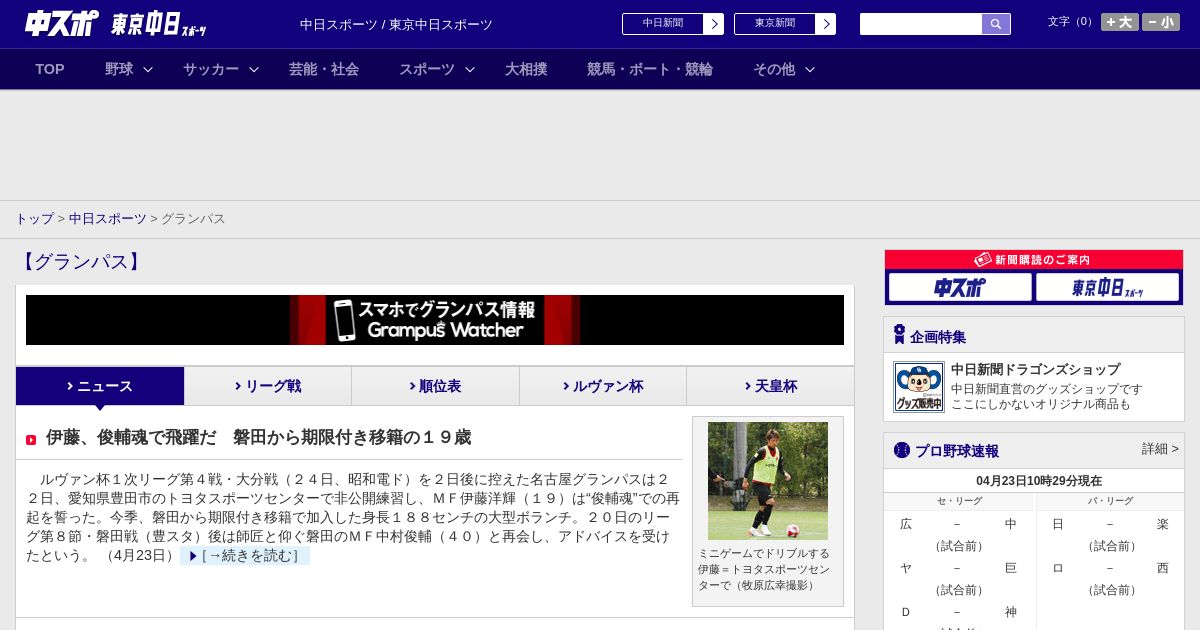Screen dimensions: 1200x630
Task: Open 中日新聞ドラゴンズショップ link
Action: [x=1035, y=369]
